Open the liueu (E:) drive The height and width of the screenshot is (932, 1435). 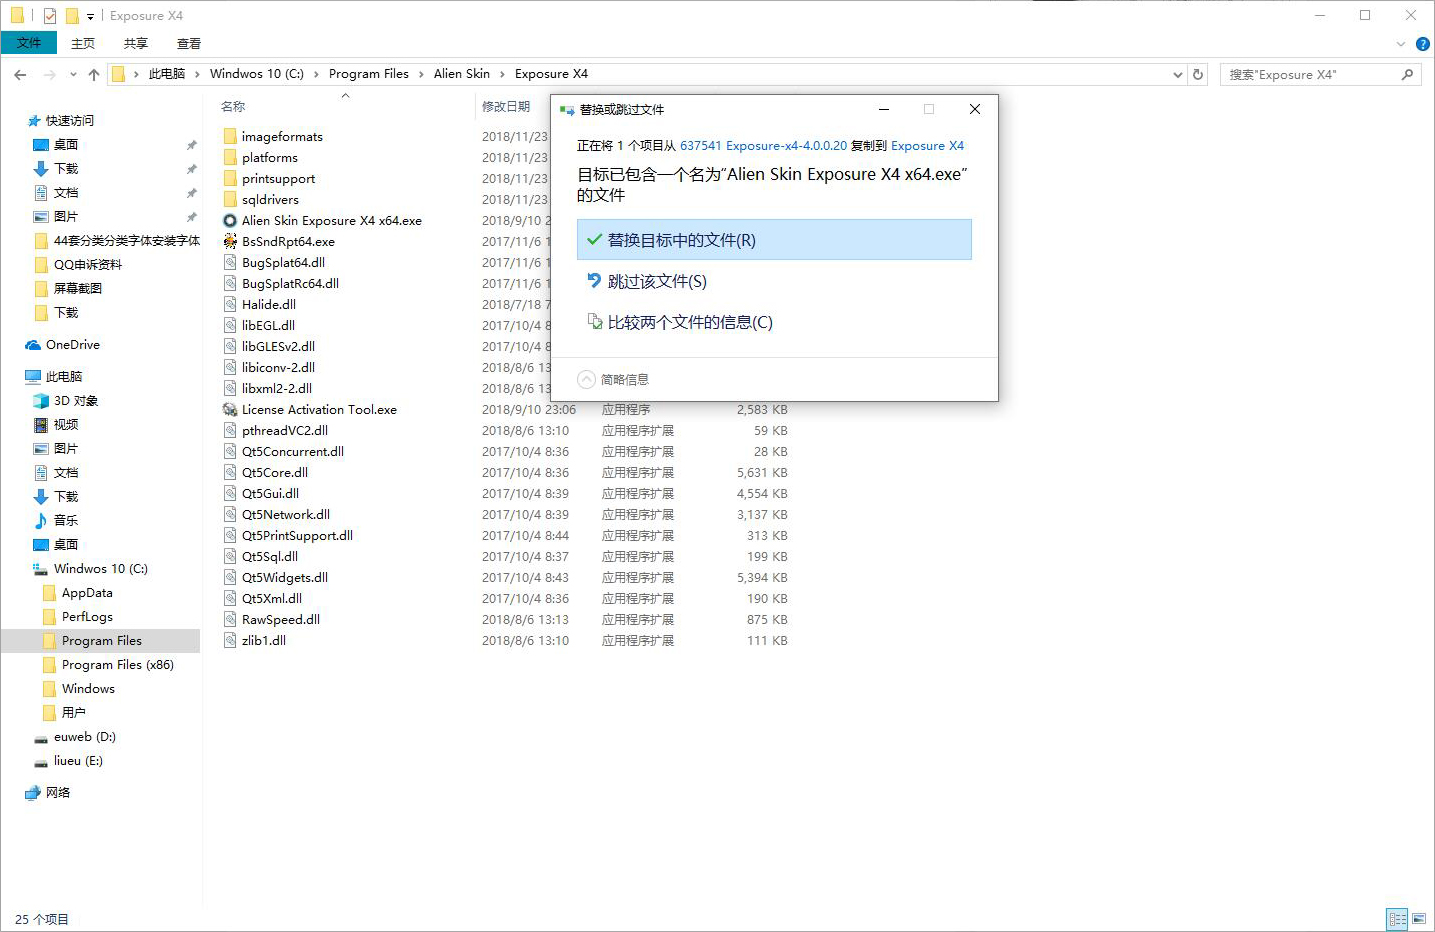click(x=78, y=761)
